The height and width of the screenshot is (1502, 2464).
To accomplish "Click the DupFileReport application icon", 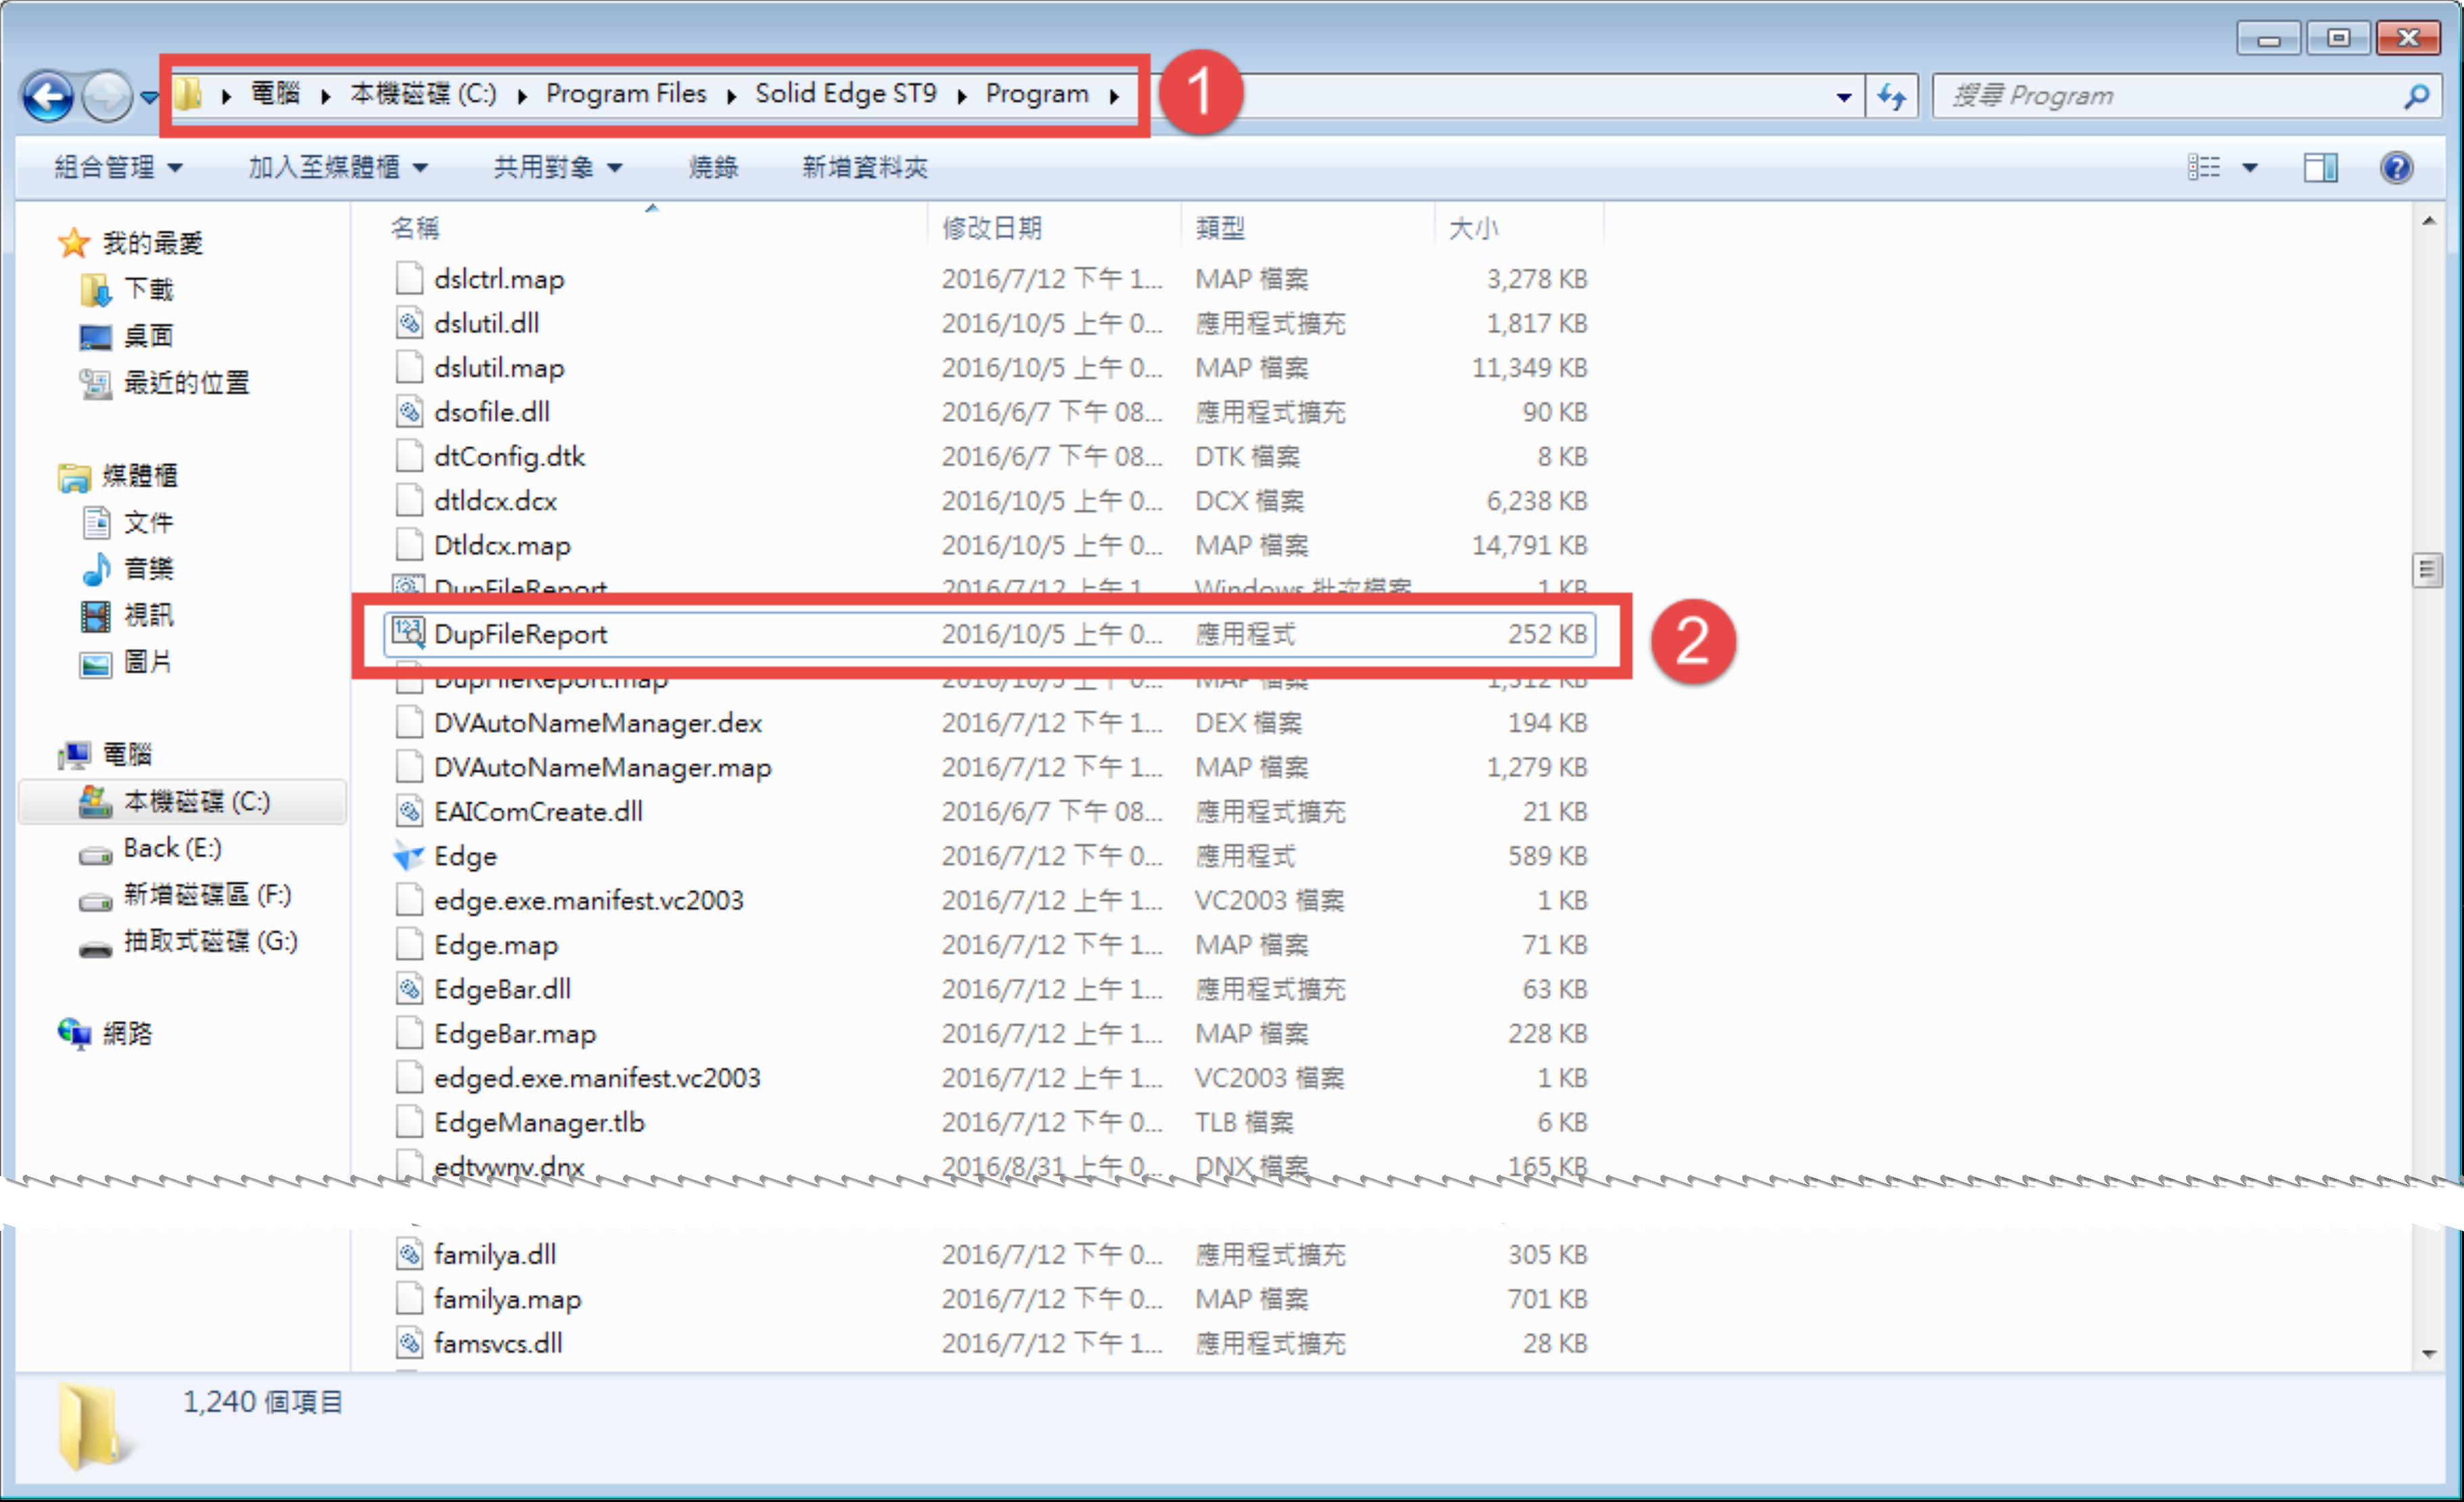I will (408, 633).
